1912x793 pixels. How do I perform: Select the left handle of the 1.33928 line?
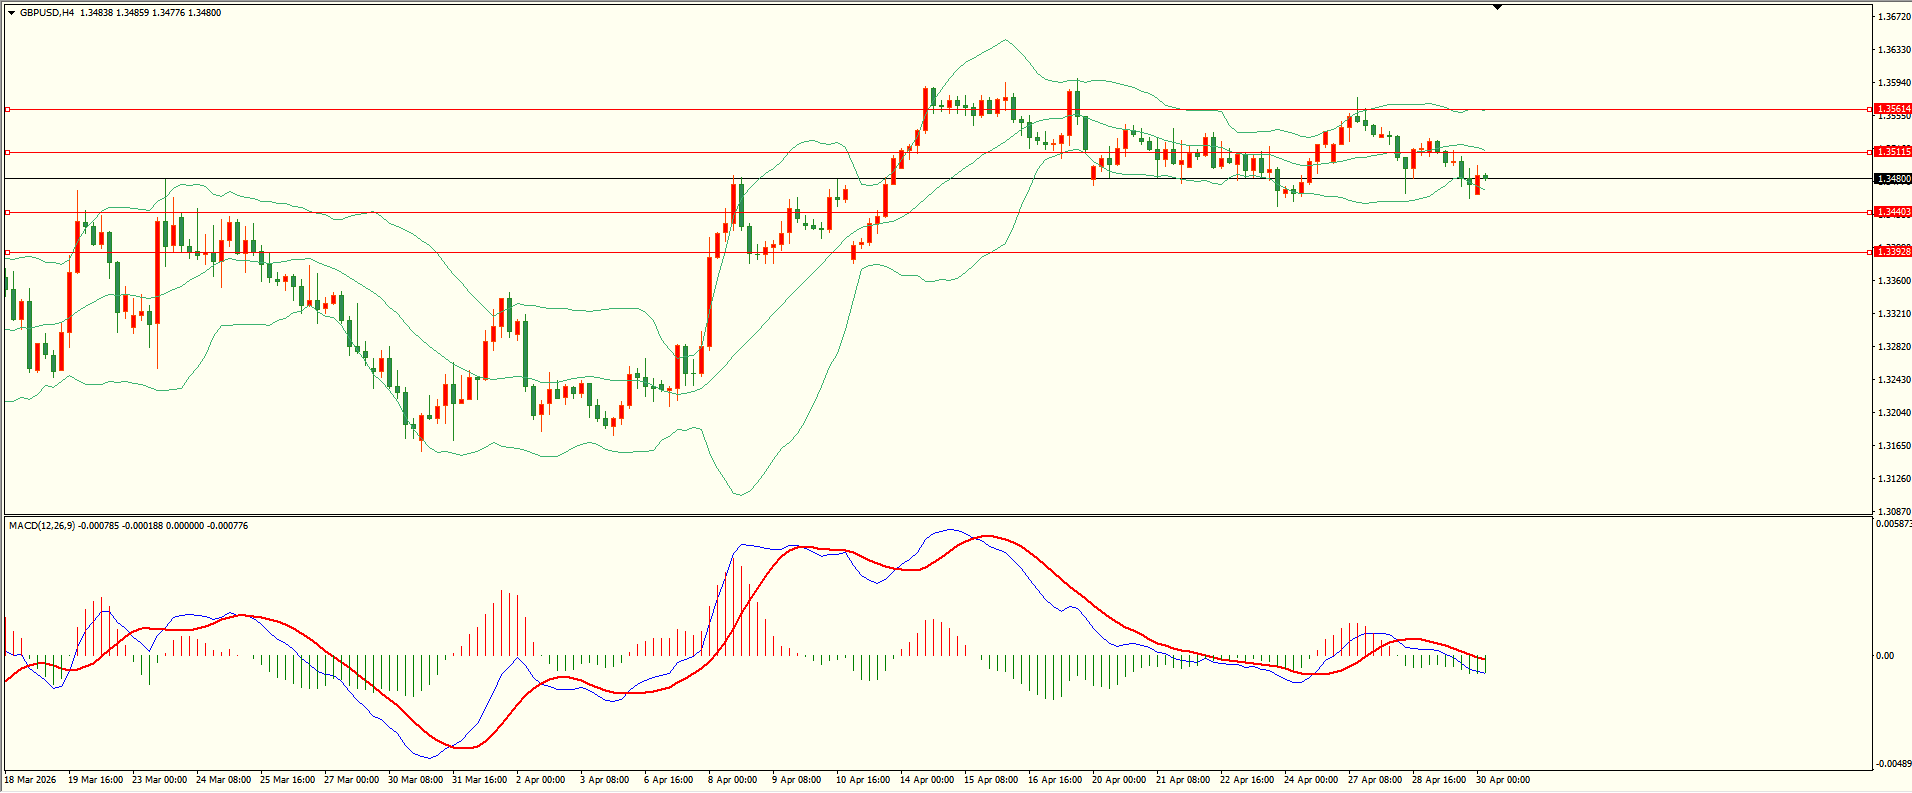click(8, 252)
